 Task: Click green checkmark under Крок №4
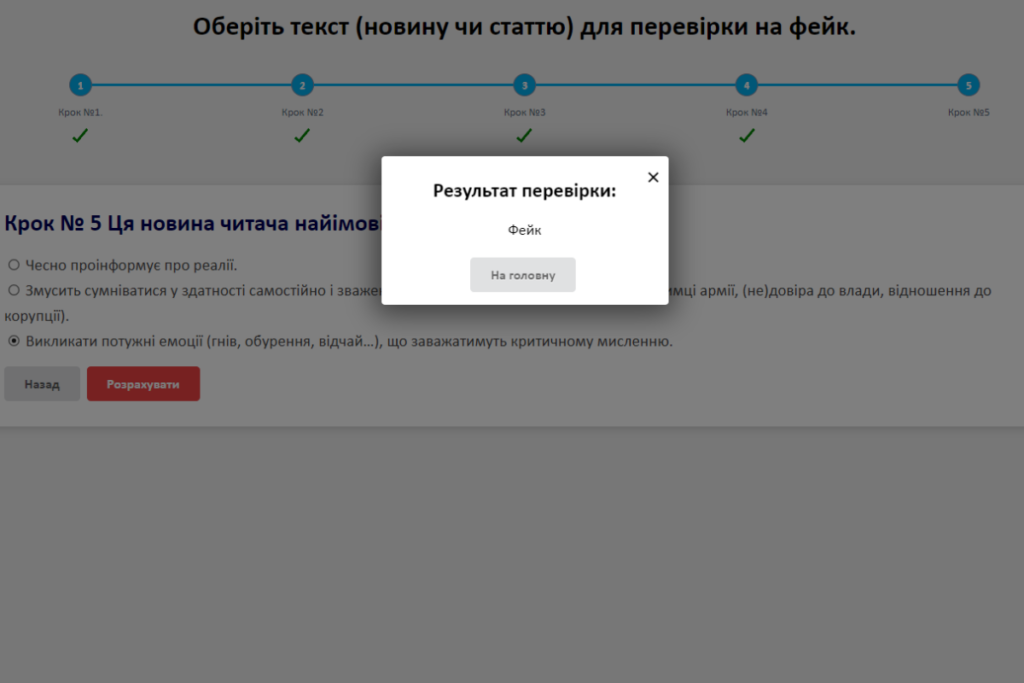click(x=746, y=135)
